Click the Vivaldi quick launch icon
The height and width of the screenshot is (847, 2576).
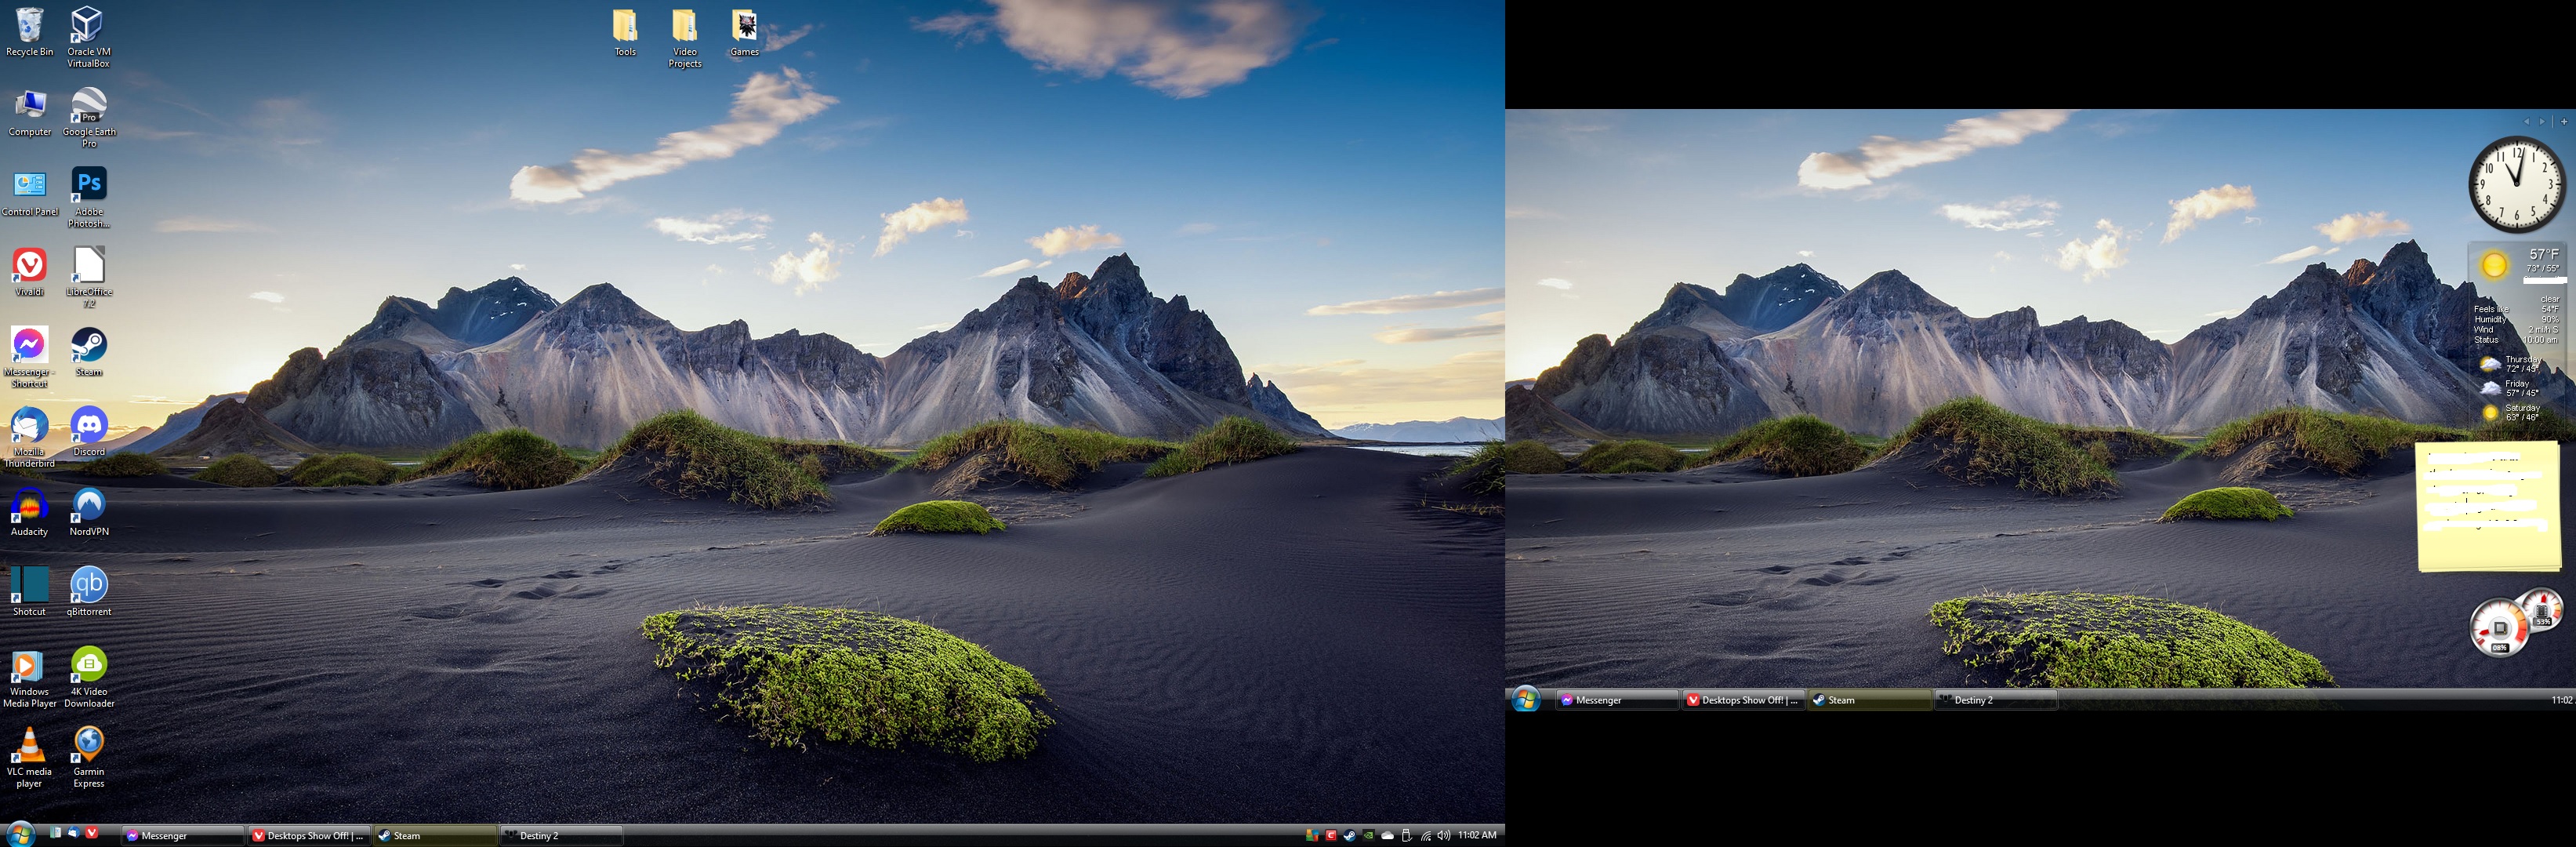tap(92, 832)
